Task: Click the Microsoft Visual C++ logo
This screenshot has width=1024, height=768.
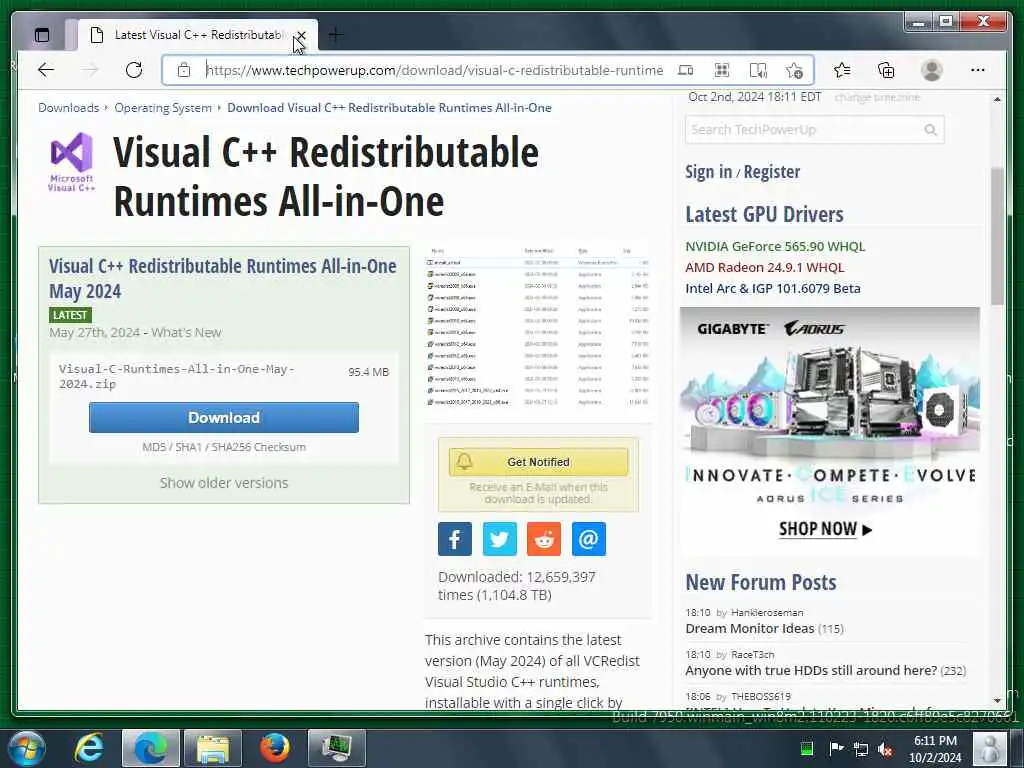Action: (x=71, y=161)
